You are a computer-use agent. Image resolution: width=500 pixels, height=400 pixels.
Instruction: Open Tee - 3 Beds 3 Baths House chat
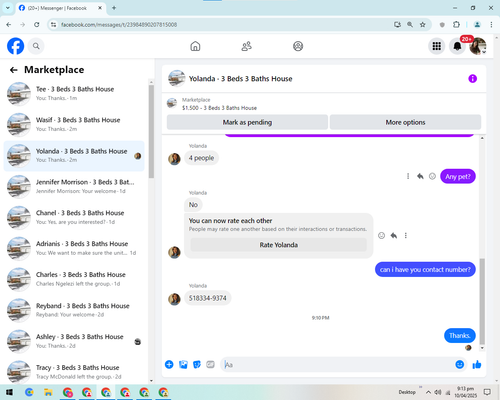tap(74, 94)
